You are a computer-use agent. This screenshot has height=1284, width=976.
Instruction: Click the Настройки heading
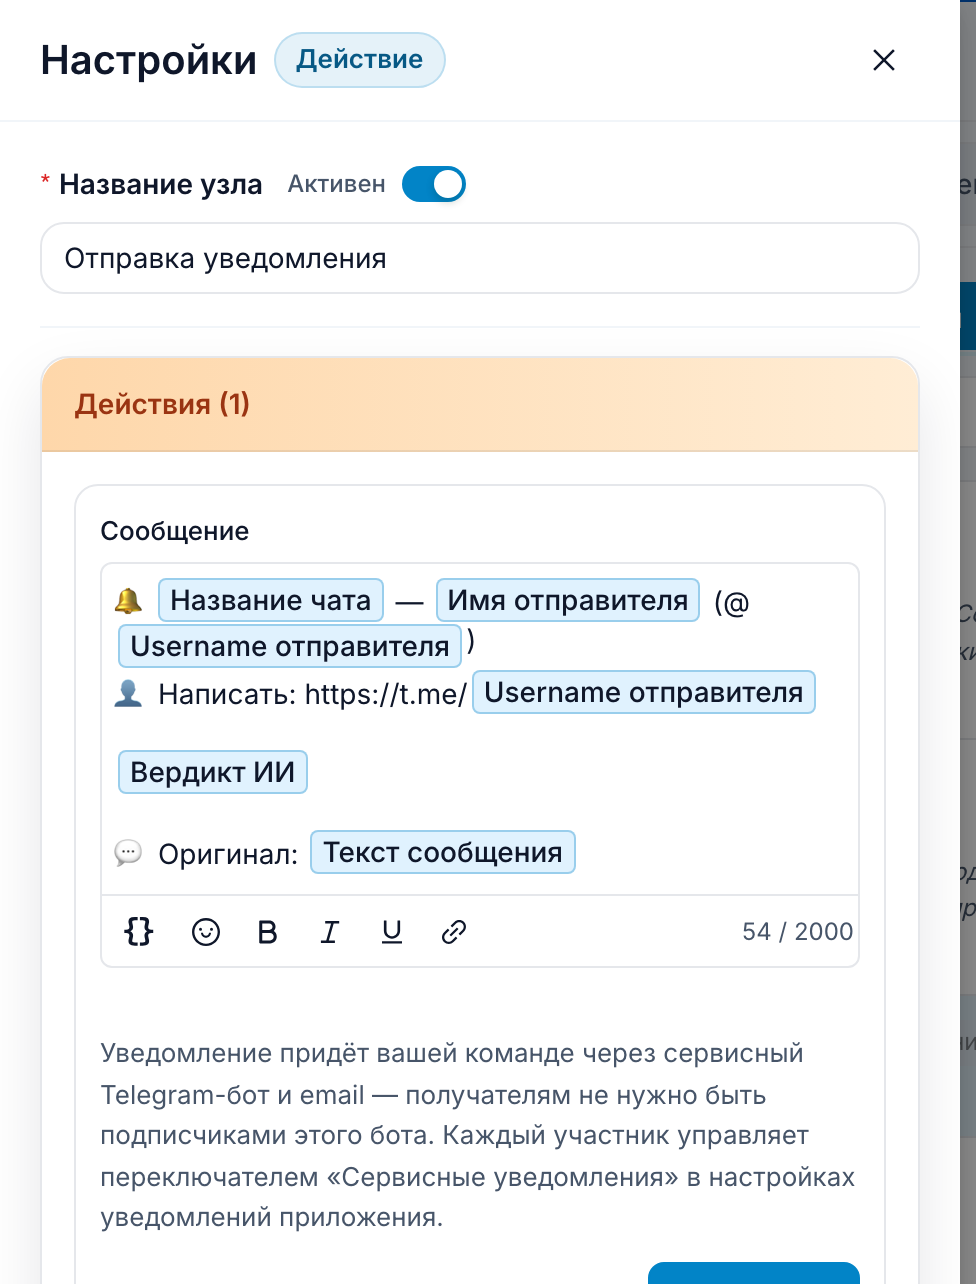pyautogui.click(x=149, y=60)
